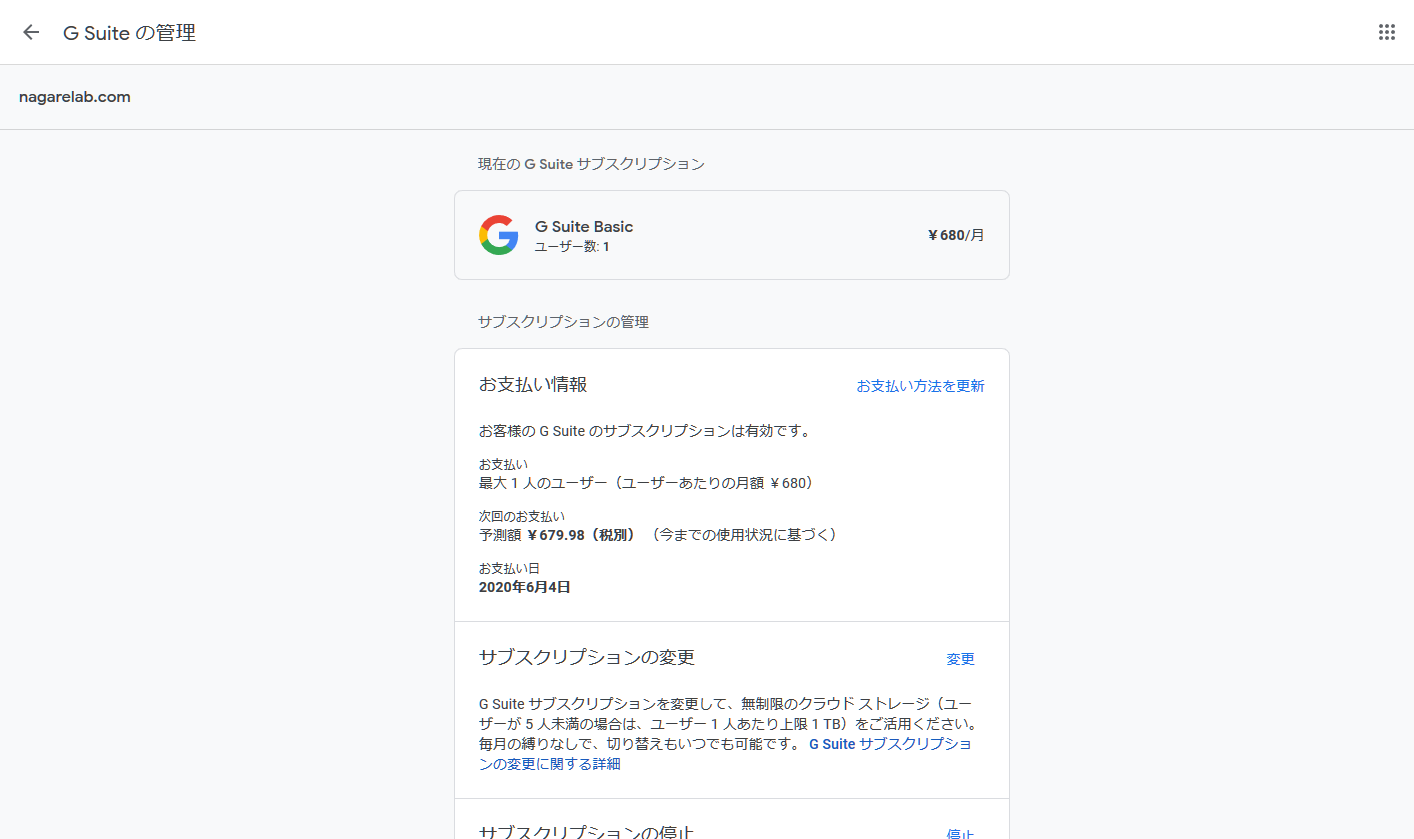Click the Google G logo

click(498, 235)
